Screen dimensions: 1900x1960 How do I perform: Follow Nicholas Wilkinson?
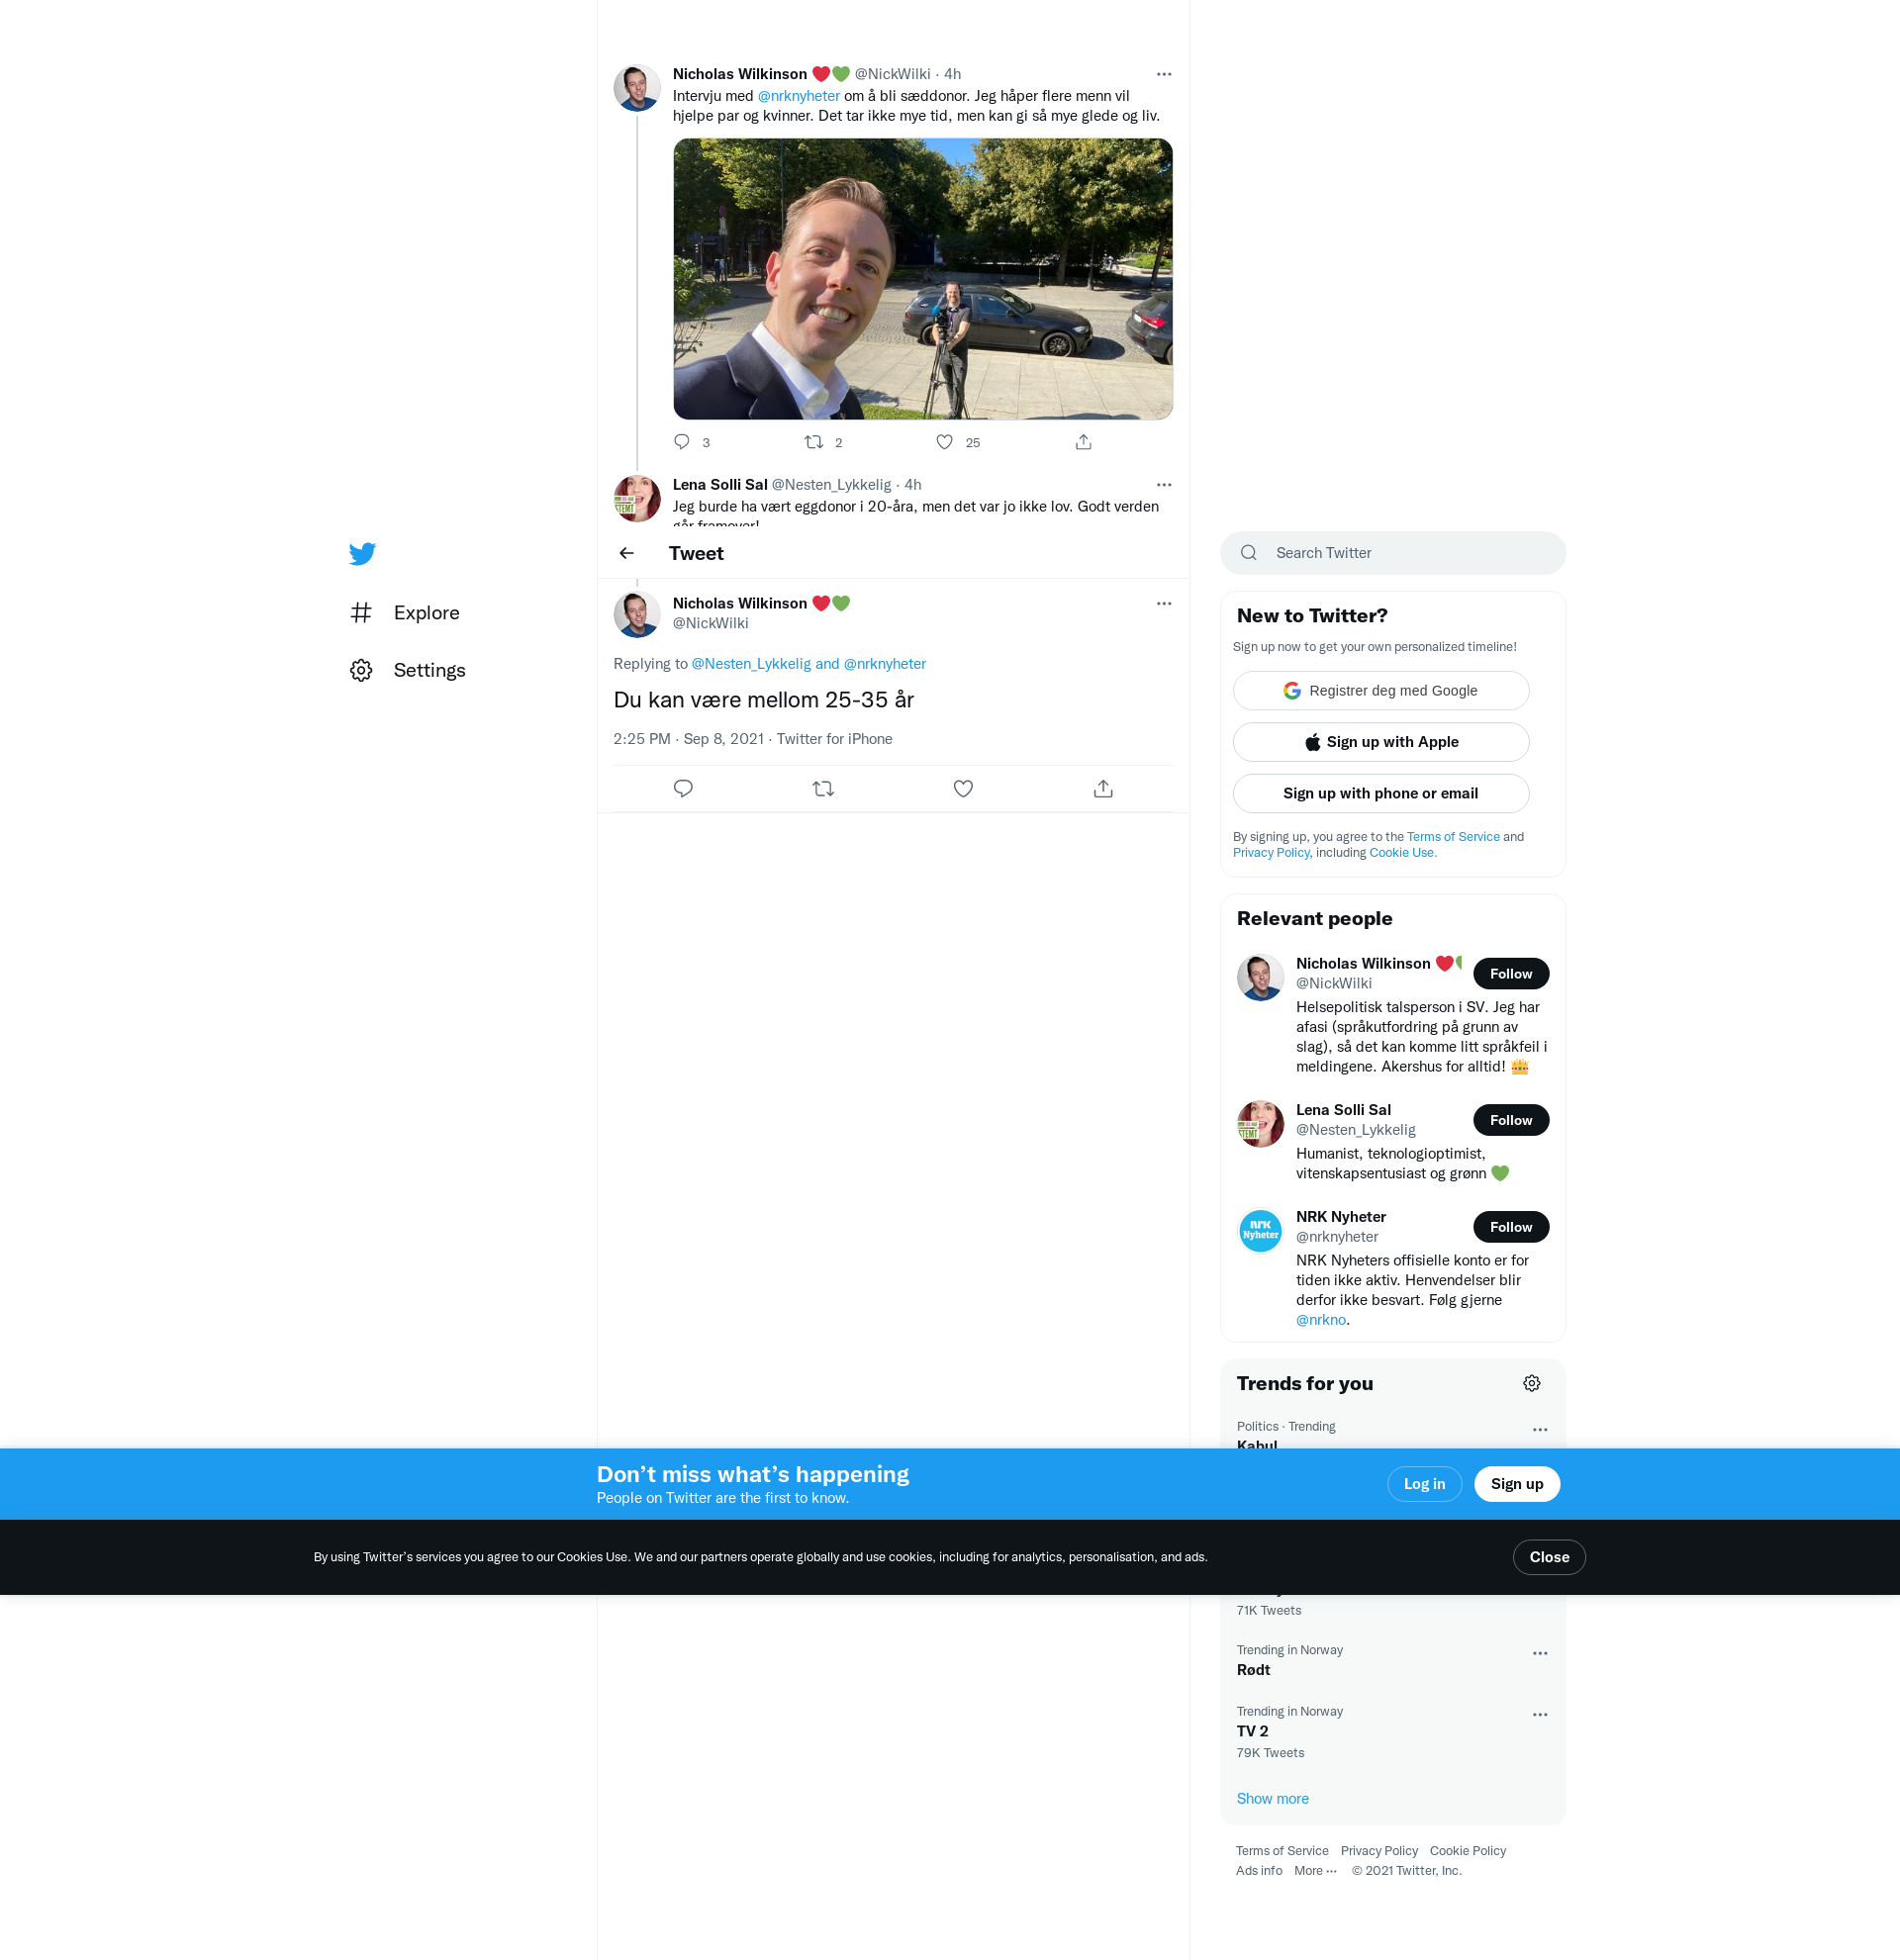click(1511, 974)
